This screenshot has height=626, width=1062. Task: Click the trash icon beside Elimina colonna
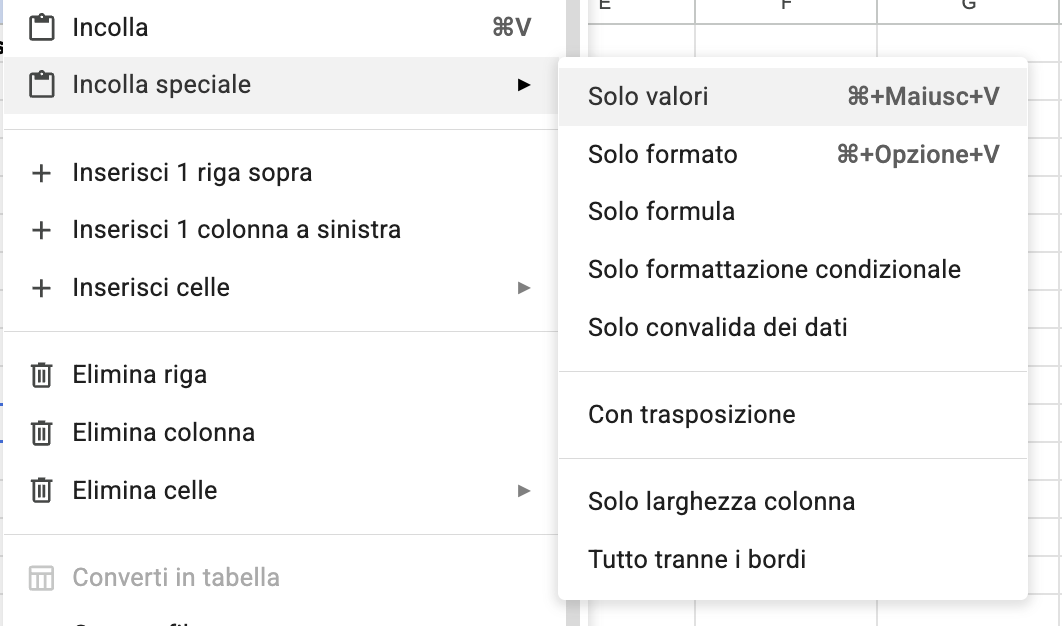42,433
